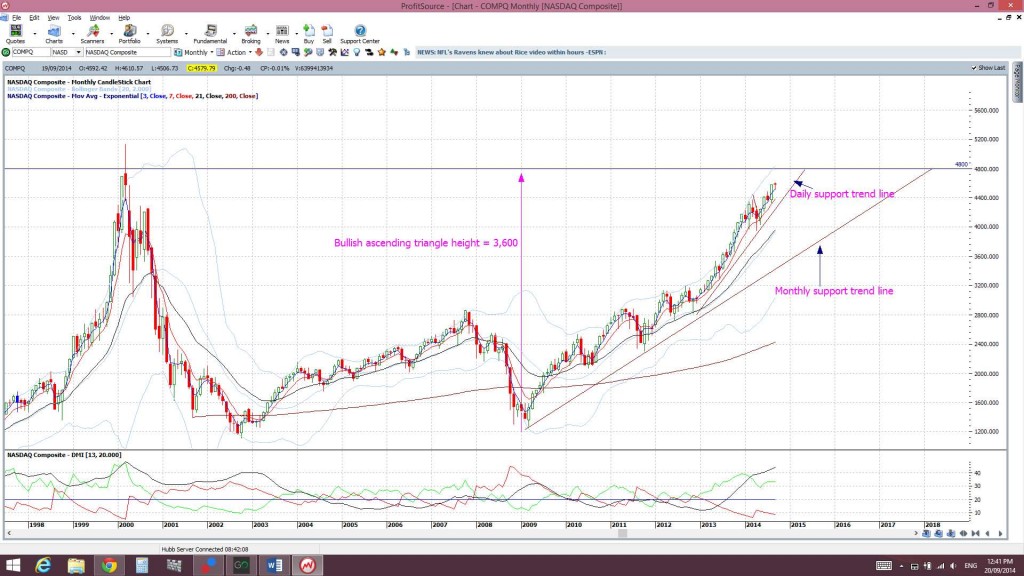Open the Quotes tool
The width and height of the screenshot is (1024, 576).
[15, 34]
